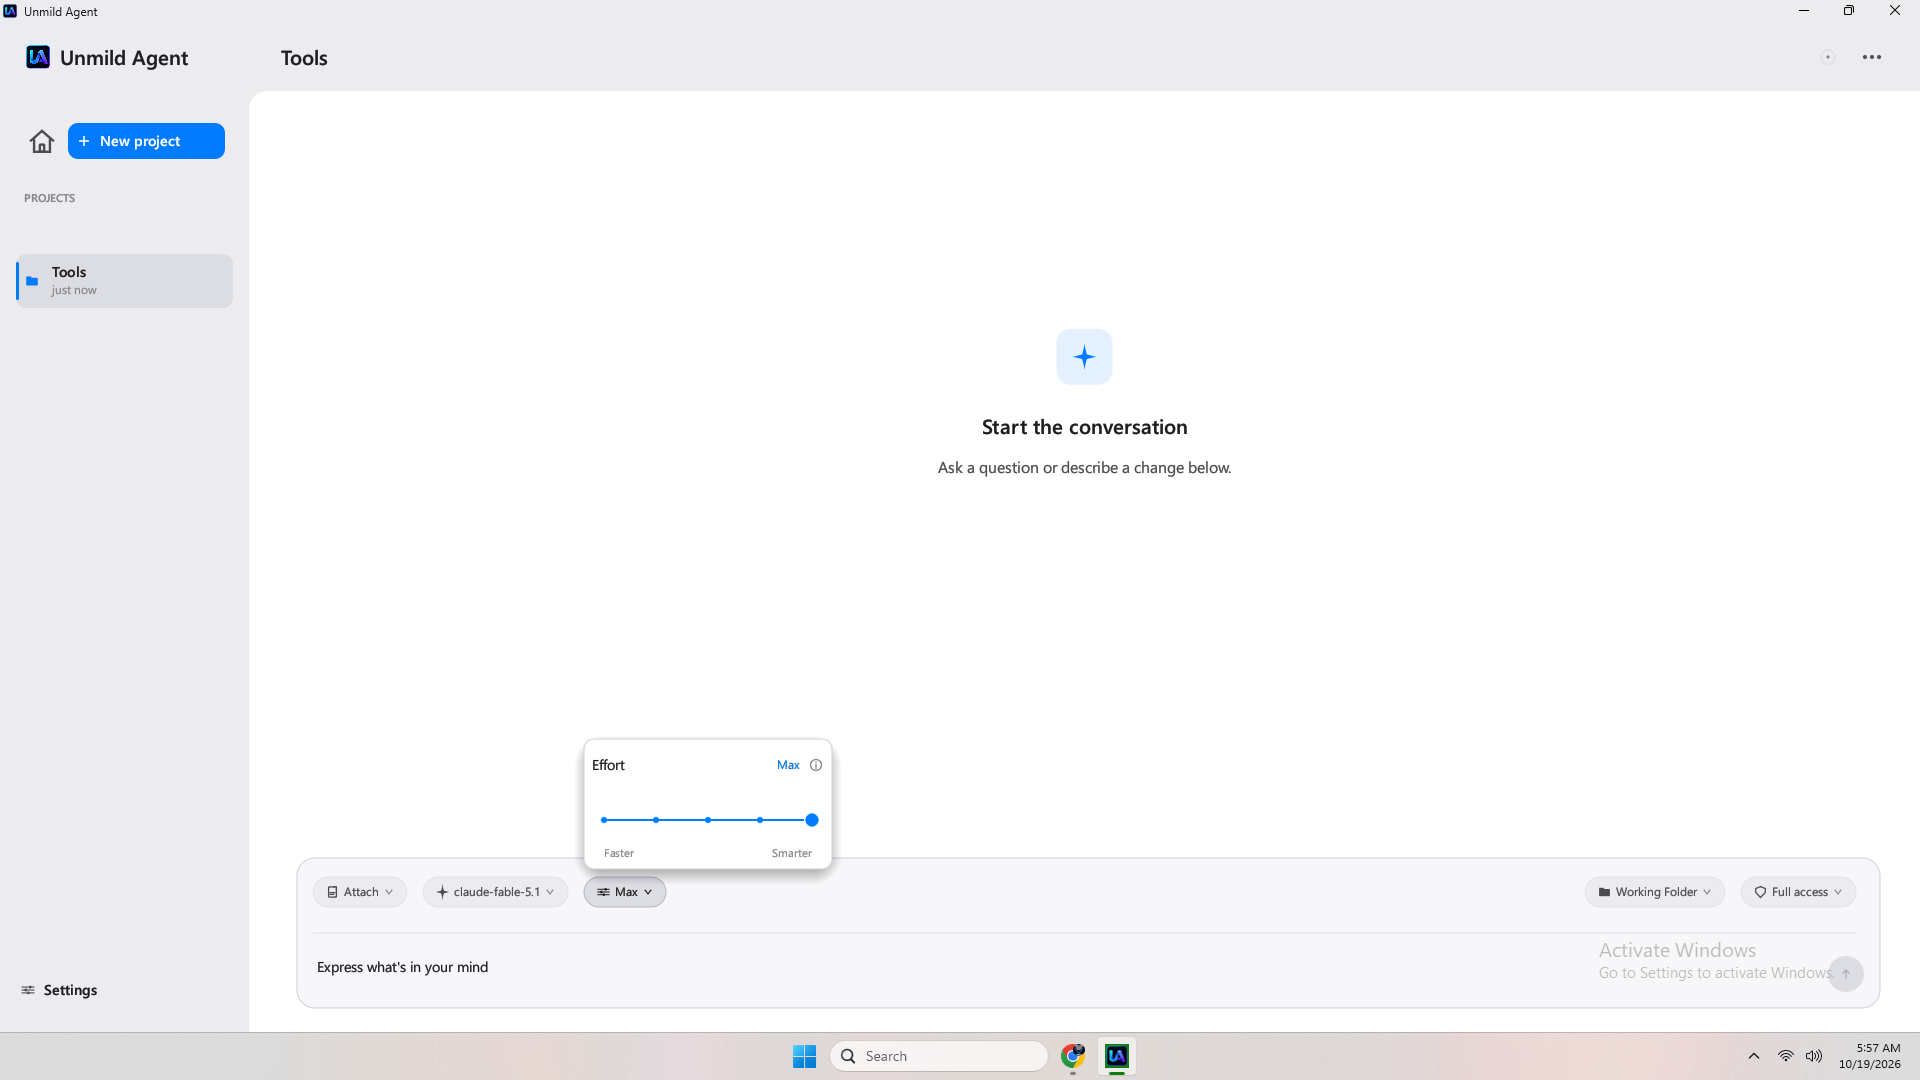The image size is (1920, 1080).
Task: Click the Effort info icon
Action: (816, 765)
